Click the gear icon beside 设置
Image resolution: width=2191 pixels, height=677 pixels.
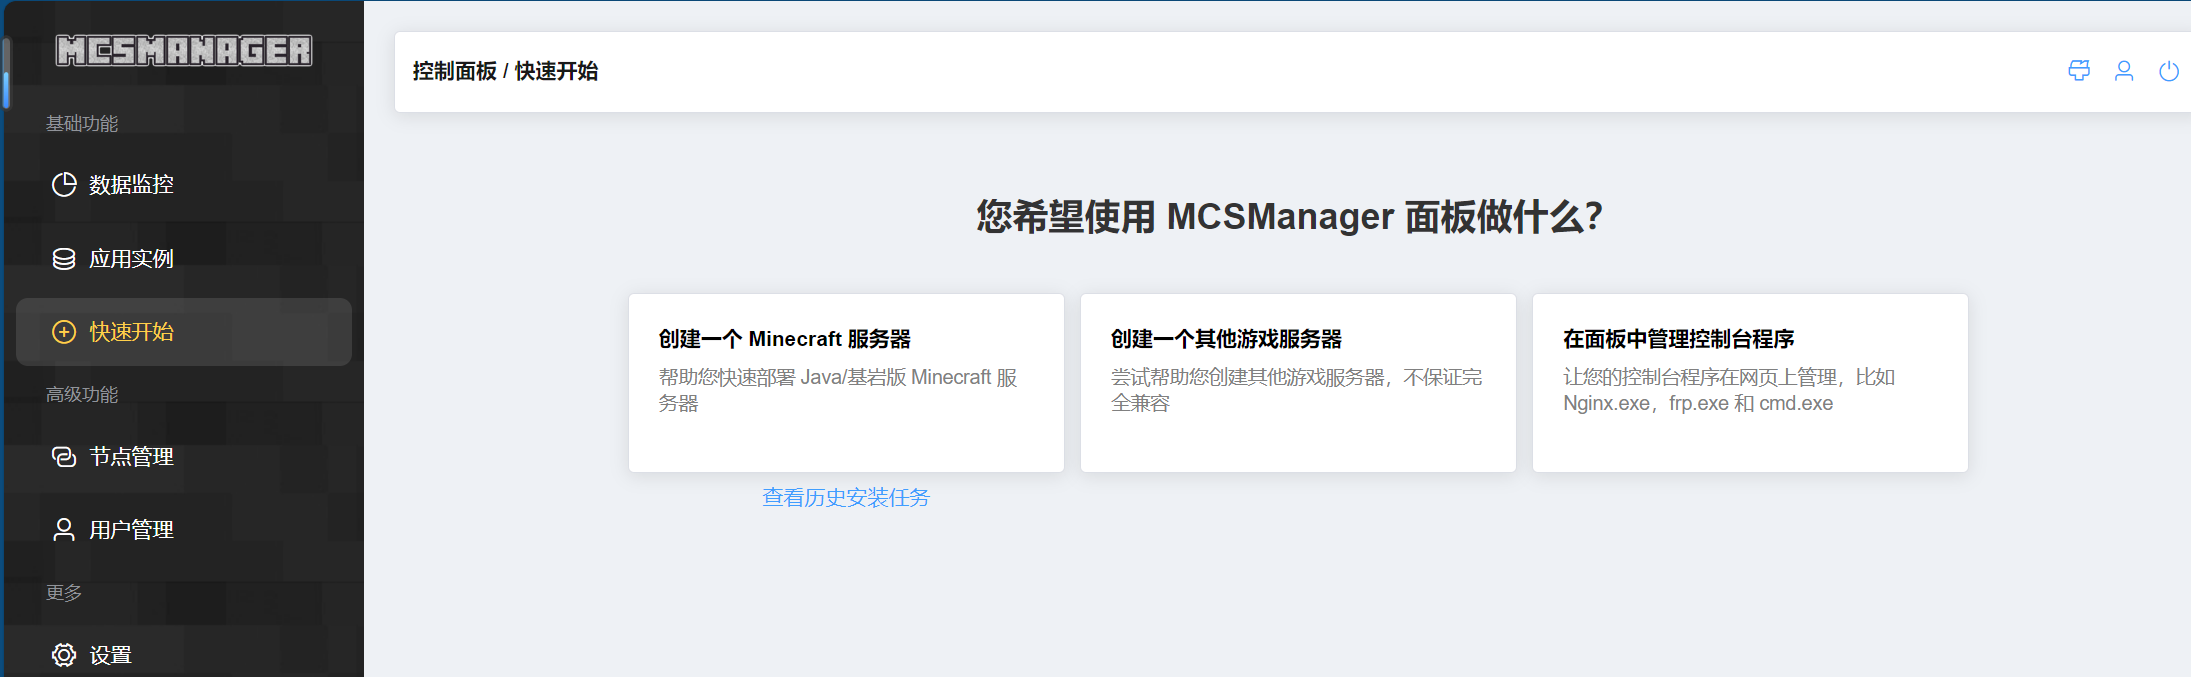click(64, 655)
